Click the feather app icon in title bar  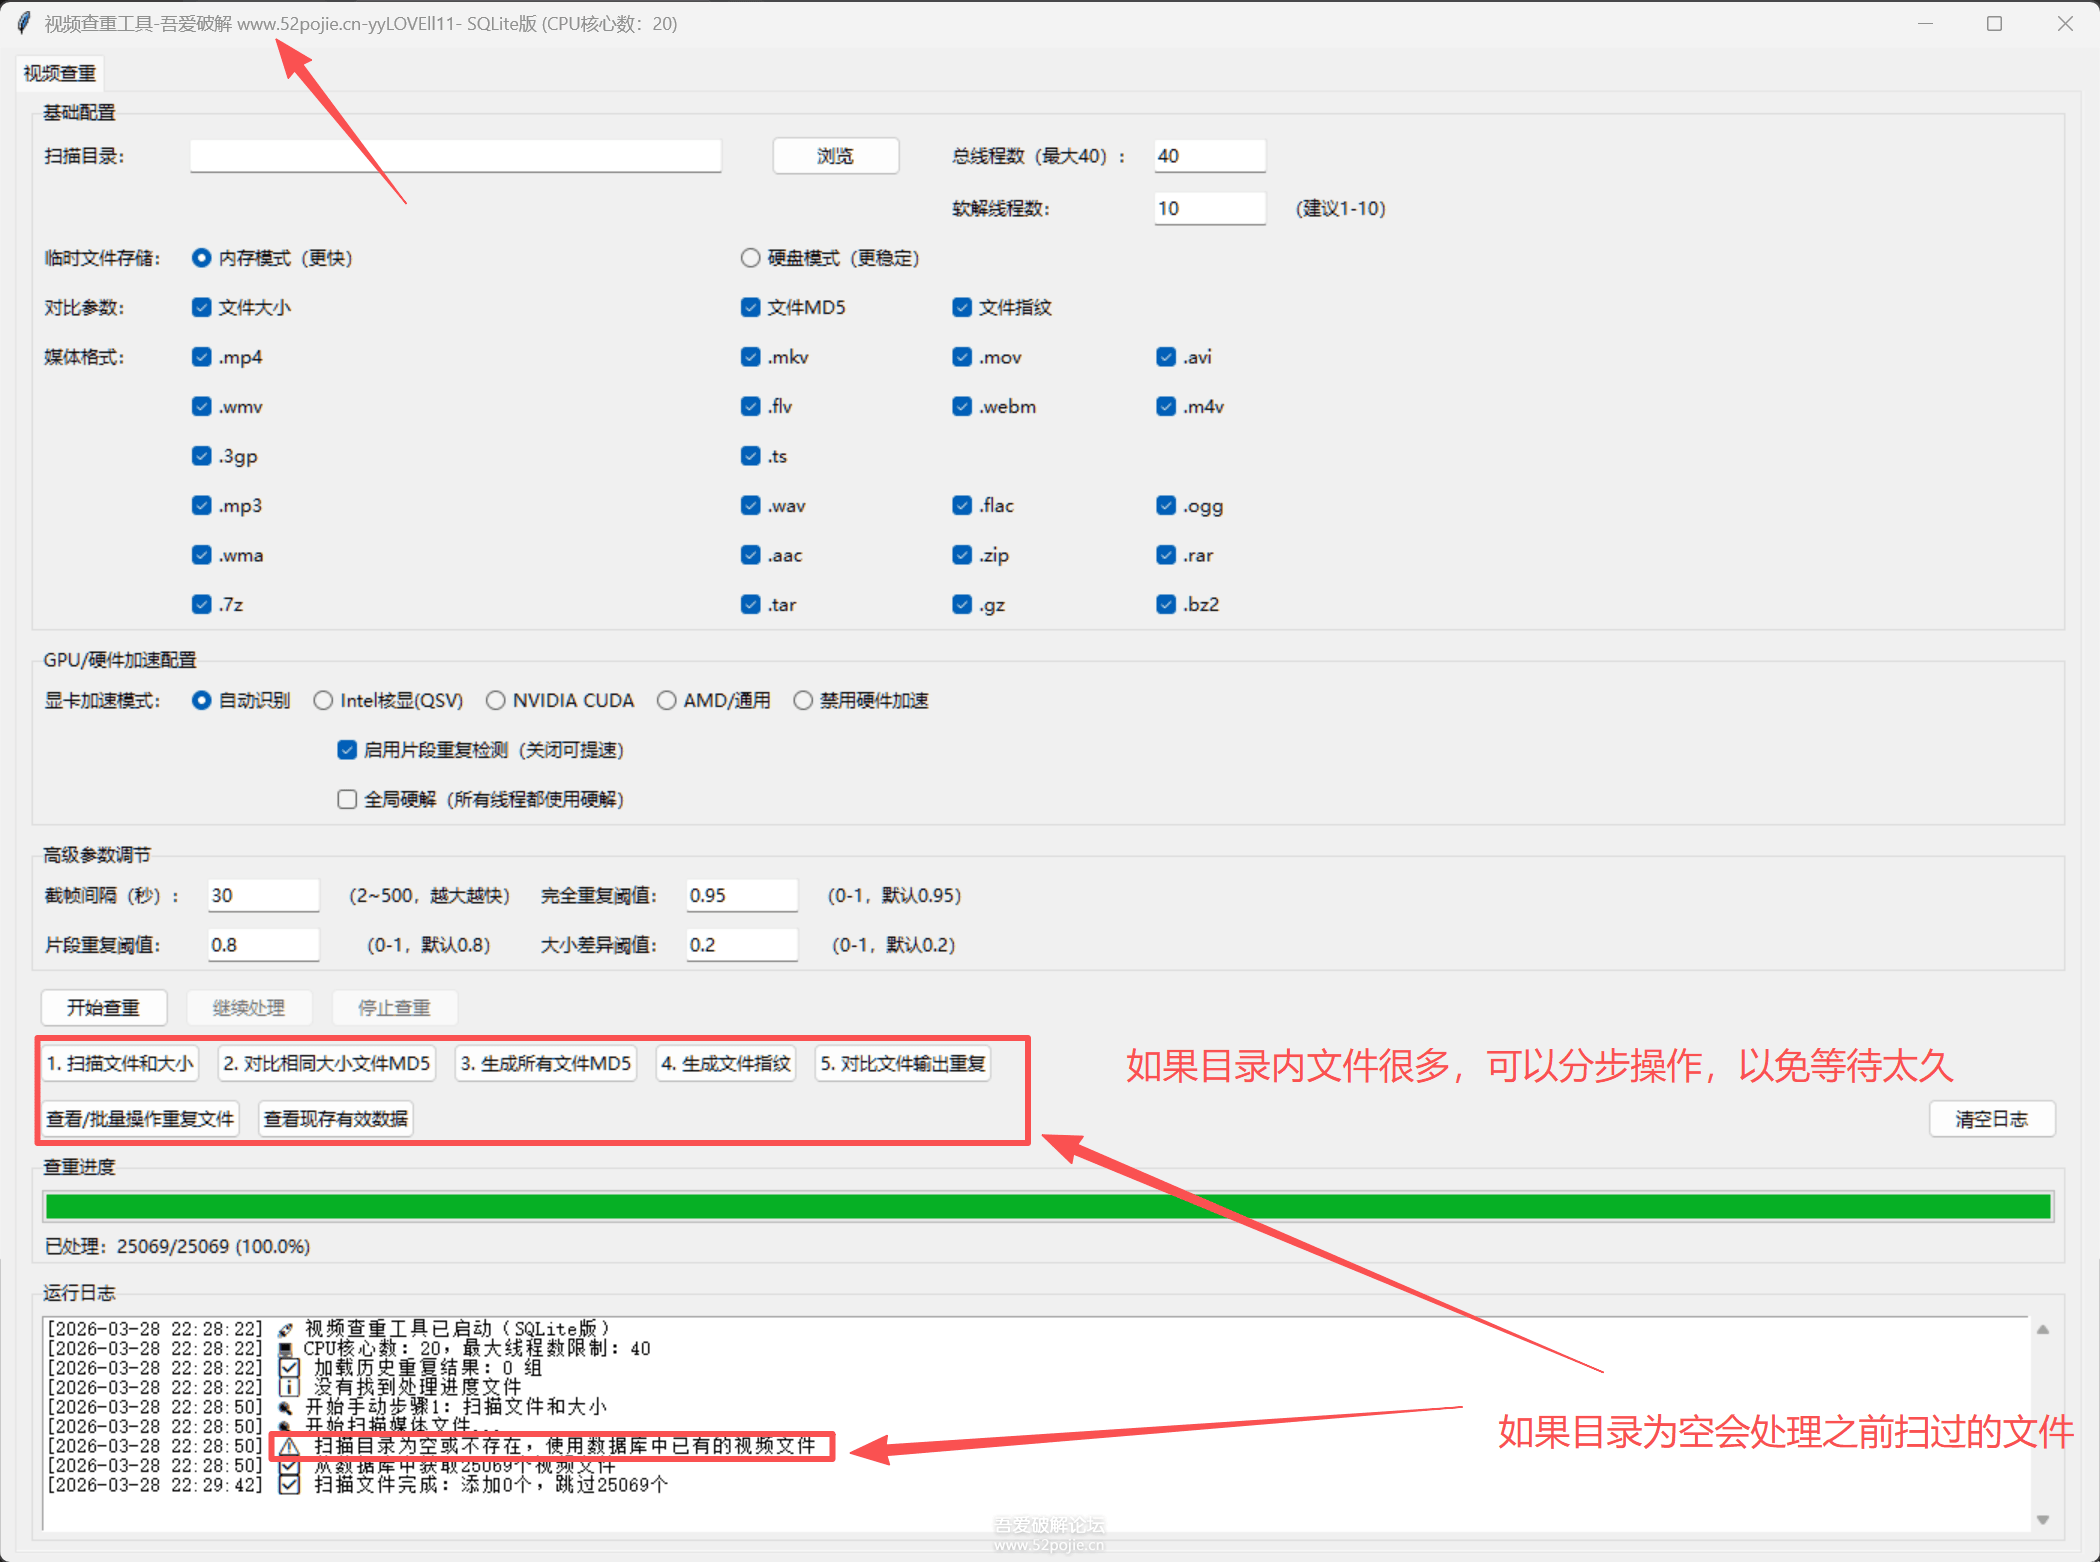(x=24, y=23)
